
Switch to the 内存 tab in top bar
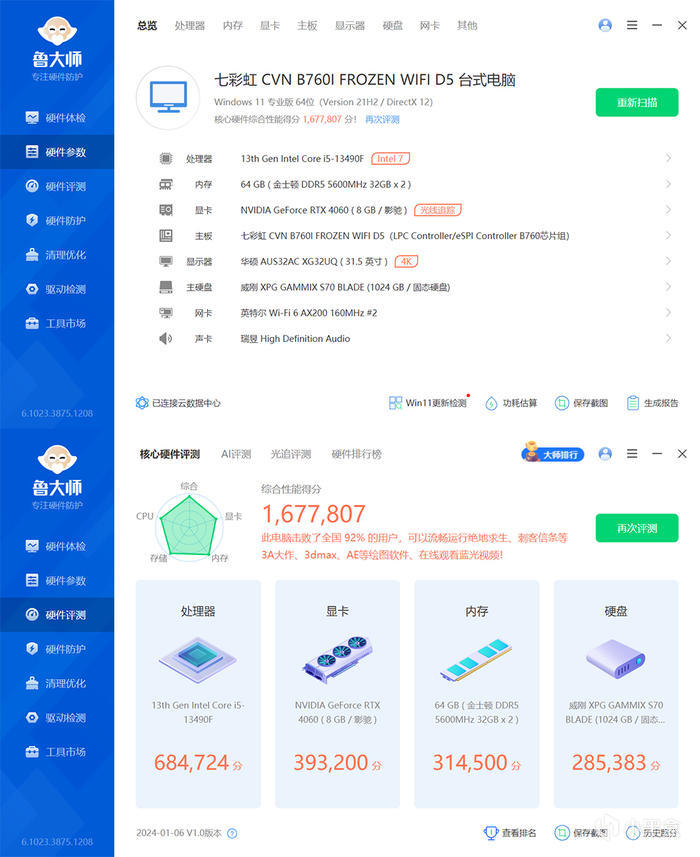click(233, 26)
